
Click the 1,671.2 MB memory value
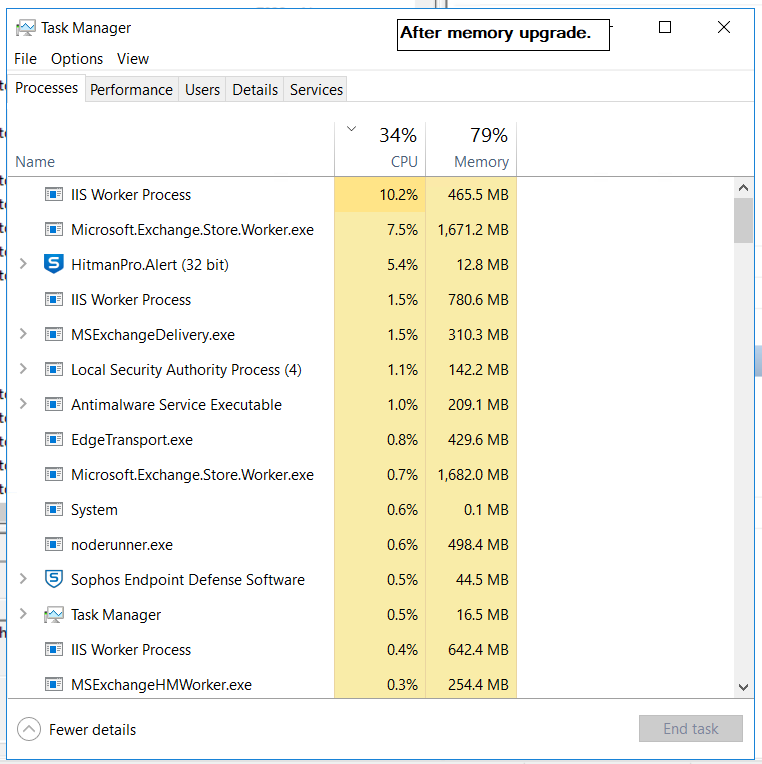coord(473,229)
